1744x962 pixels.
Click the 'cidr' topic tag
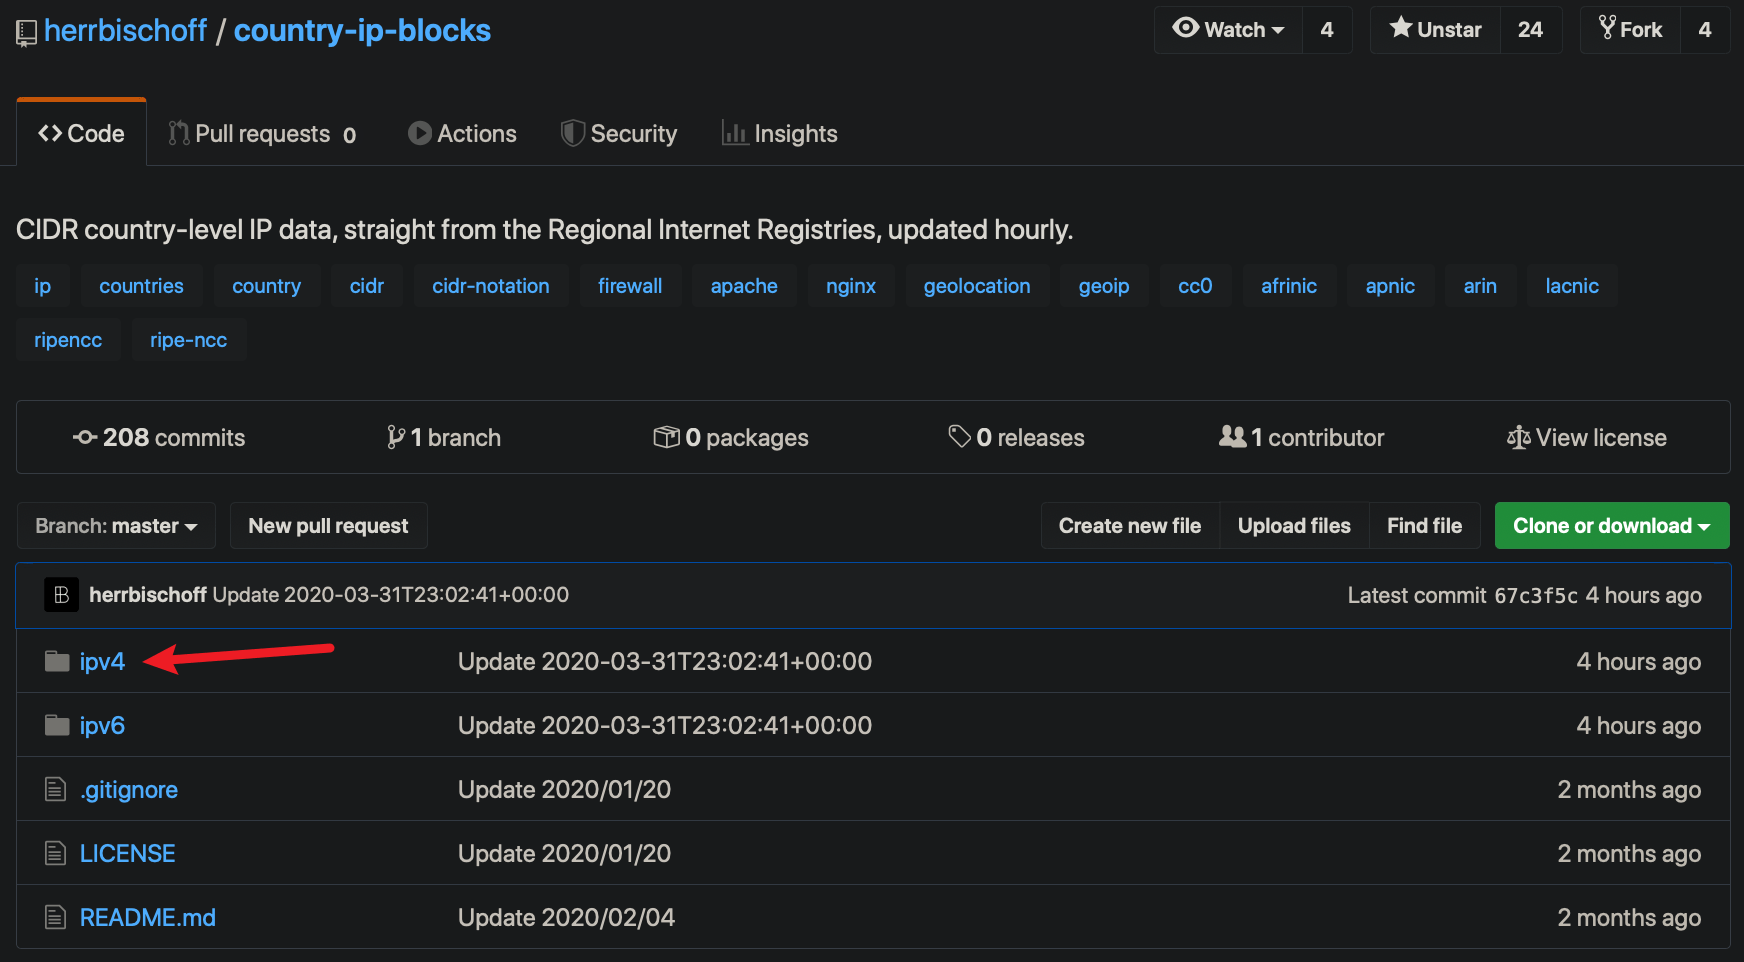[x=367, y=286]
